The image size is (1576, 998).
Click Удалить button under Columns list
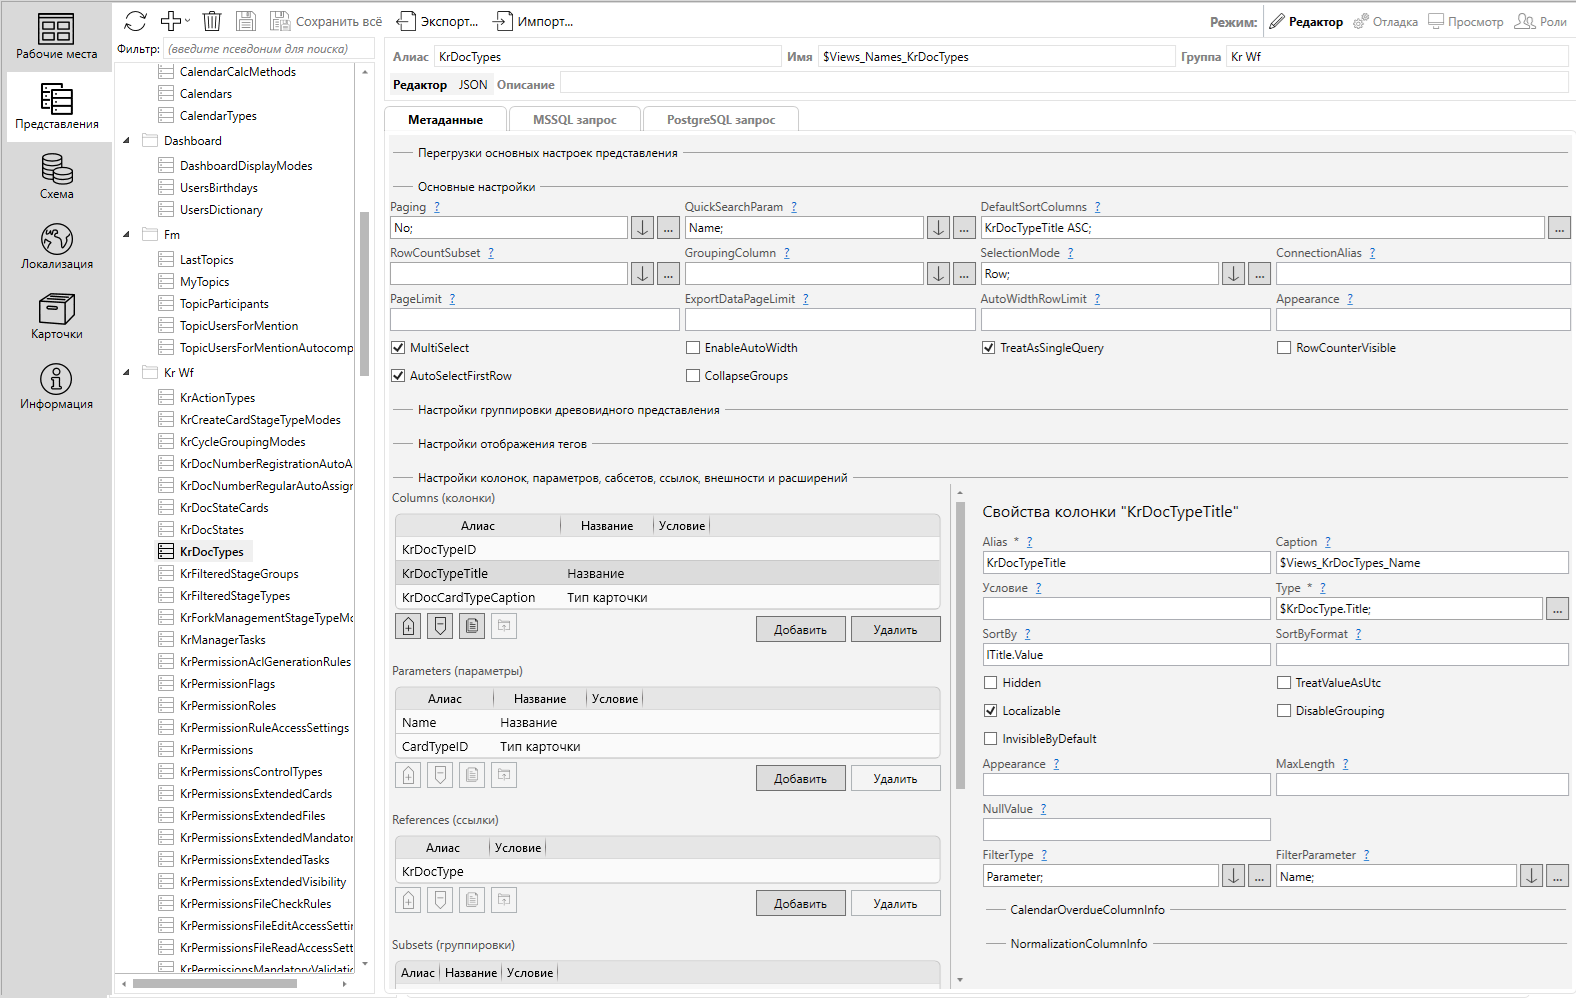[895, 630]
